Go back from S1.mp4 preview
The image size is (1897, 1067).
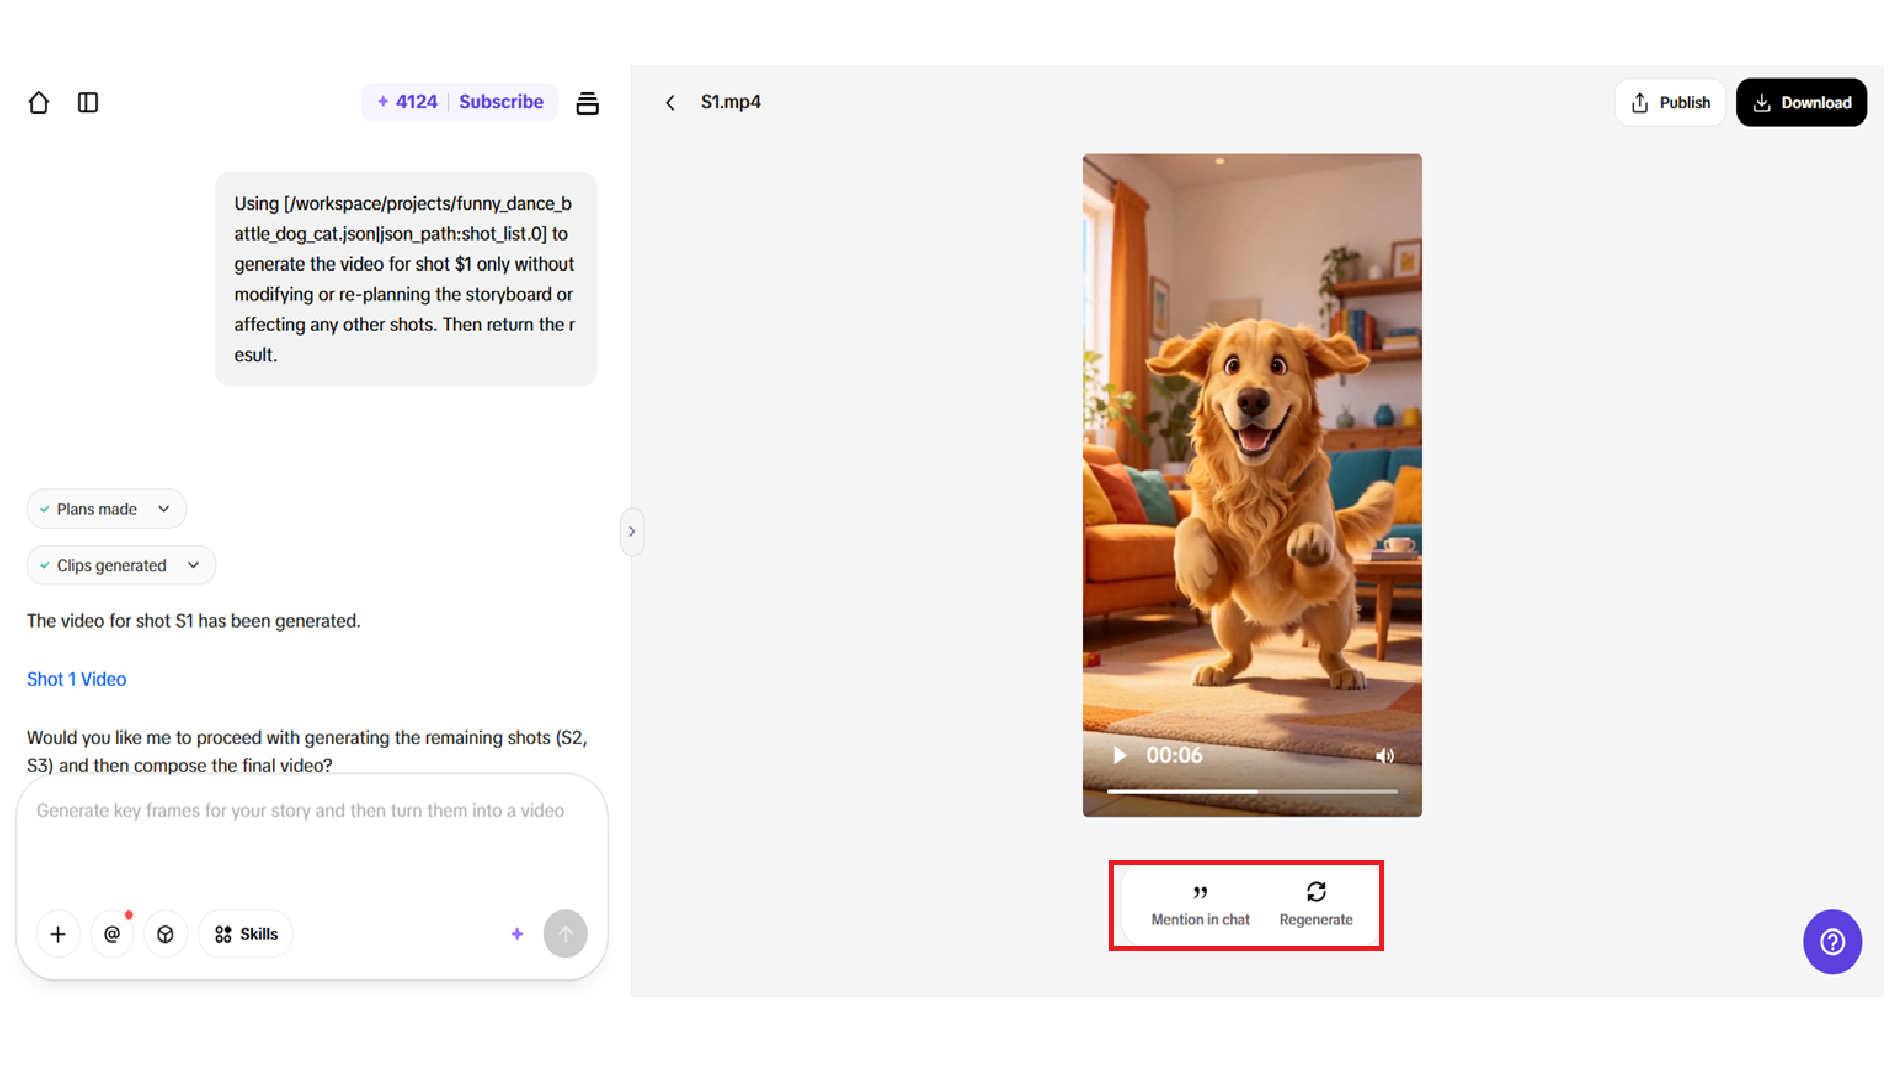click(x=671, y=103)
